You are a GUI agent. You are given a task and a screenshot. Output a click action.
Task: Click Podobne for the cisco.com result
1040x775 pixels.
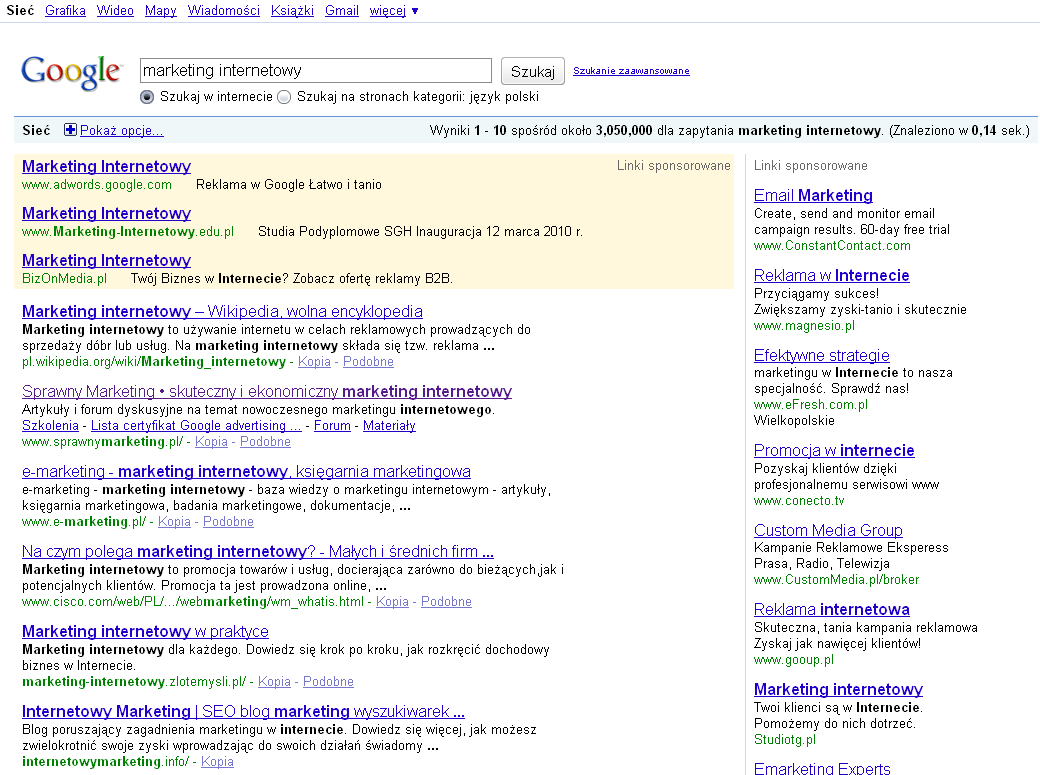point(446,602)
